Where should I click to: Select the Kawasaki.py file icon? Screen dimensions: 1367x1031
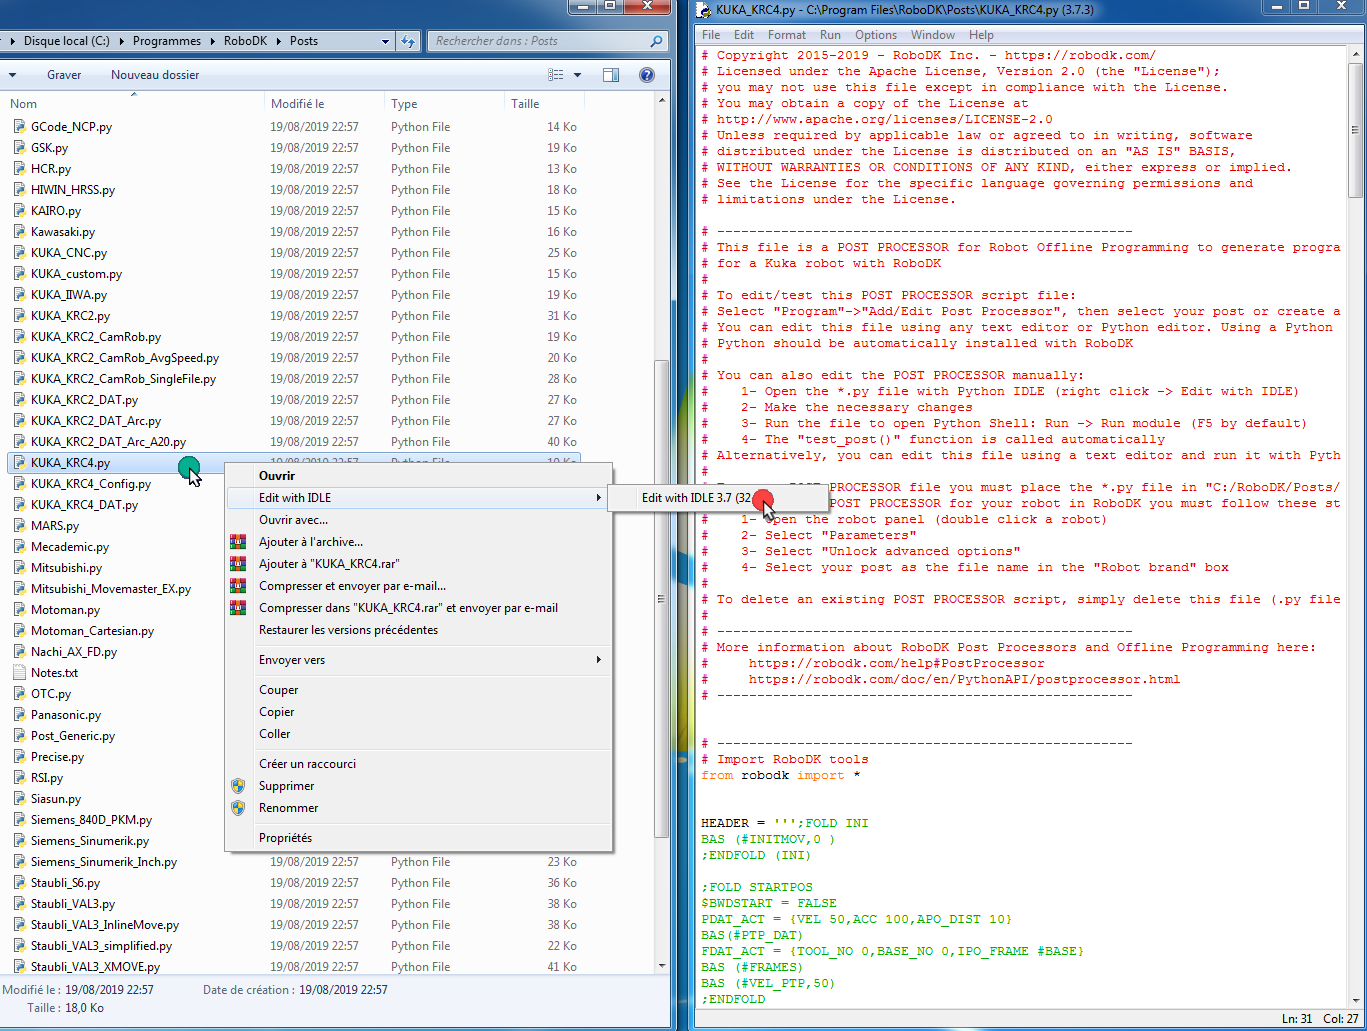(x=19, y=232)
